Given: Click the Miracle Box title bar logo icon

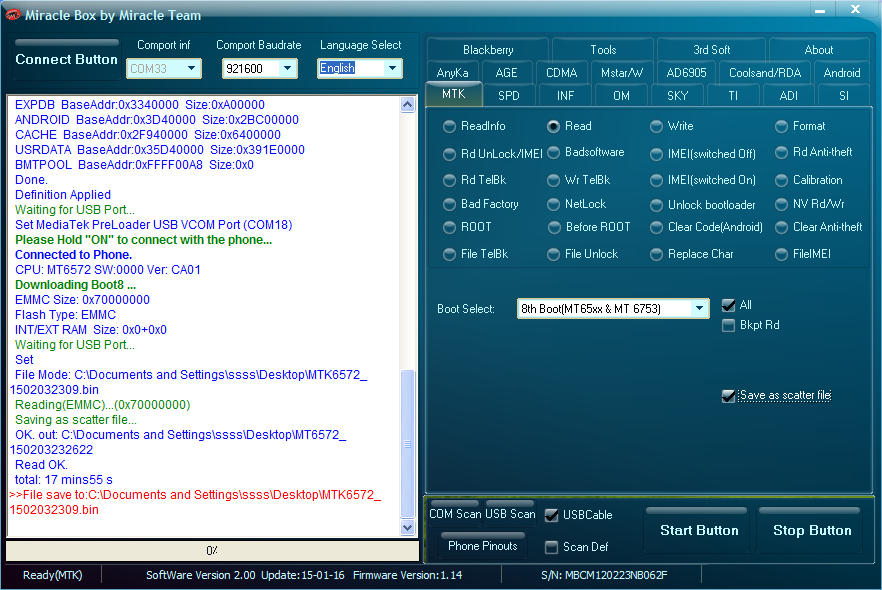Looking at the screenshot, I should (12, 15).
